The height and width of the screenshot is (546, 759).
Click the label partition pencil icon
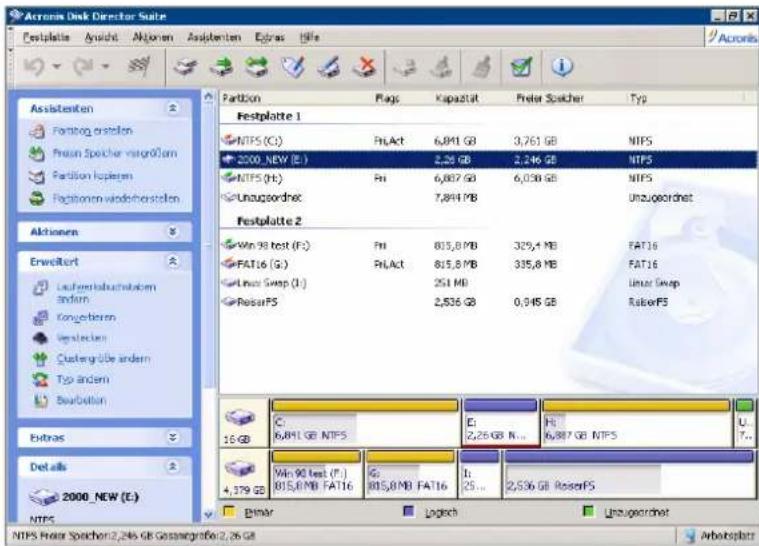click(x=293, y=67)
